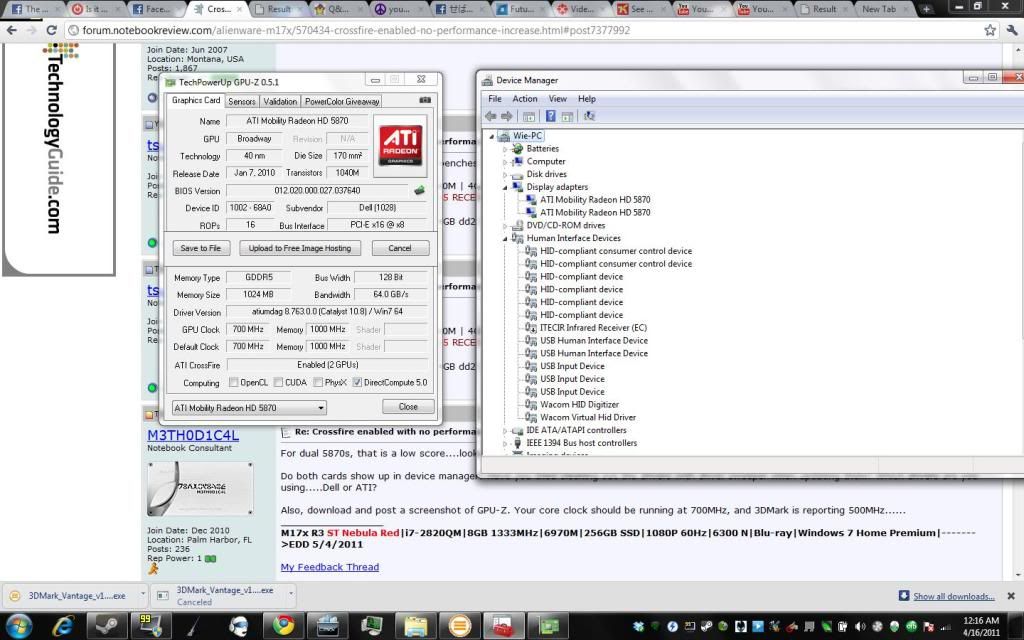Collapse the Human Interface Devices node
The width and height of the screenshot is (1024, 640).
tap(505, 238)
